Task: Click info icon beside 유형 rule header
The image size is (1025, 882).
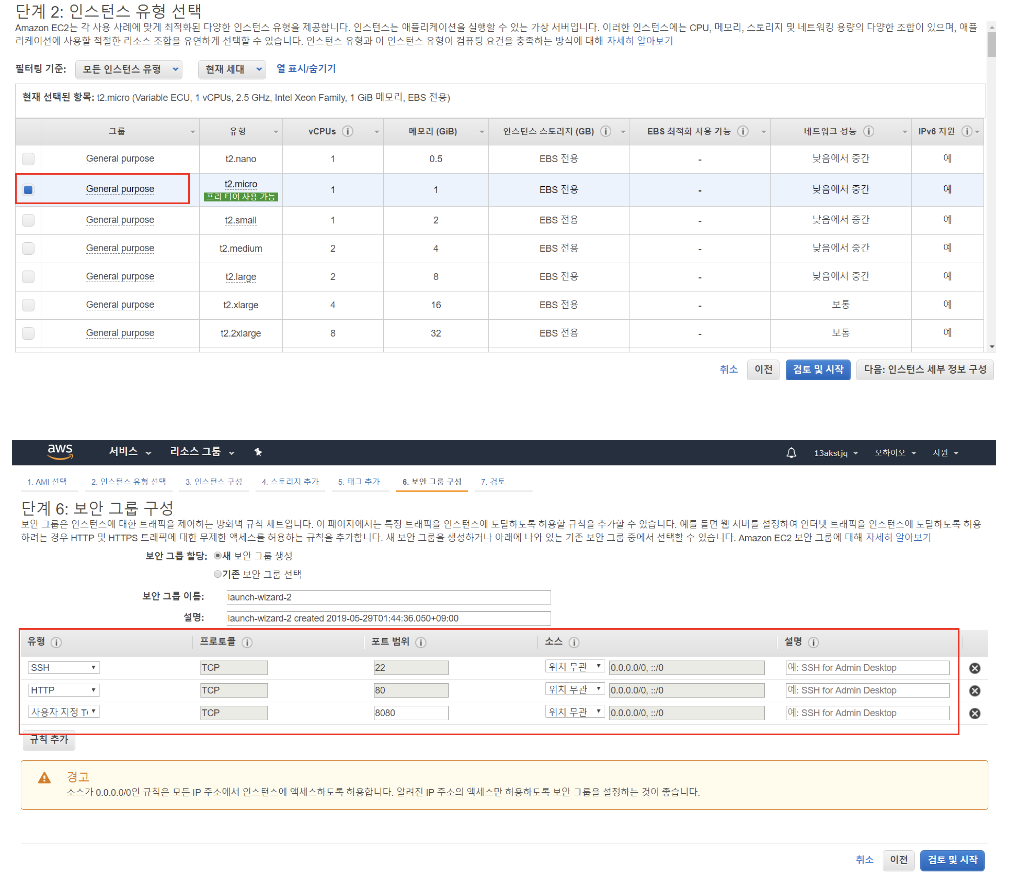Action: [56, 642]
